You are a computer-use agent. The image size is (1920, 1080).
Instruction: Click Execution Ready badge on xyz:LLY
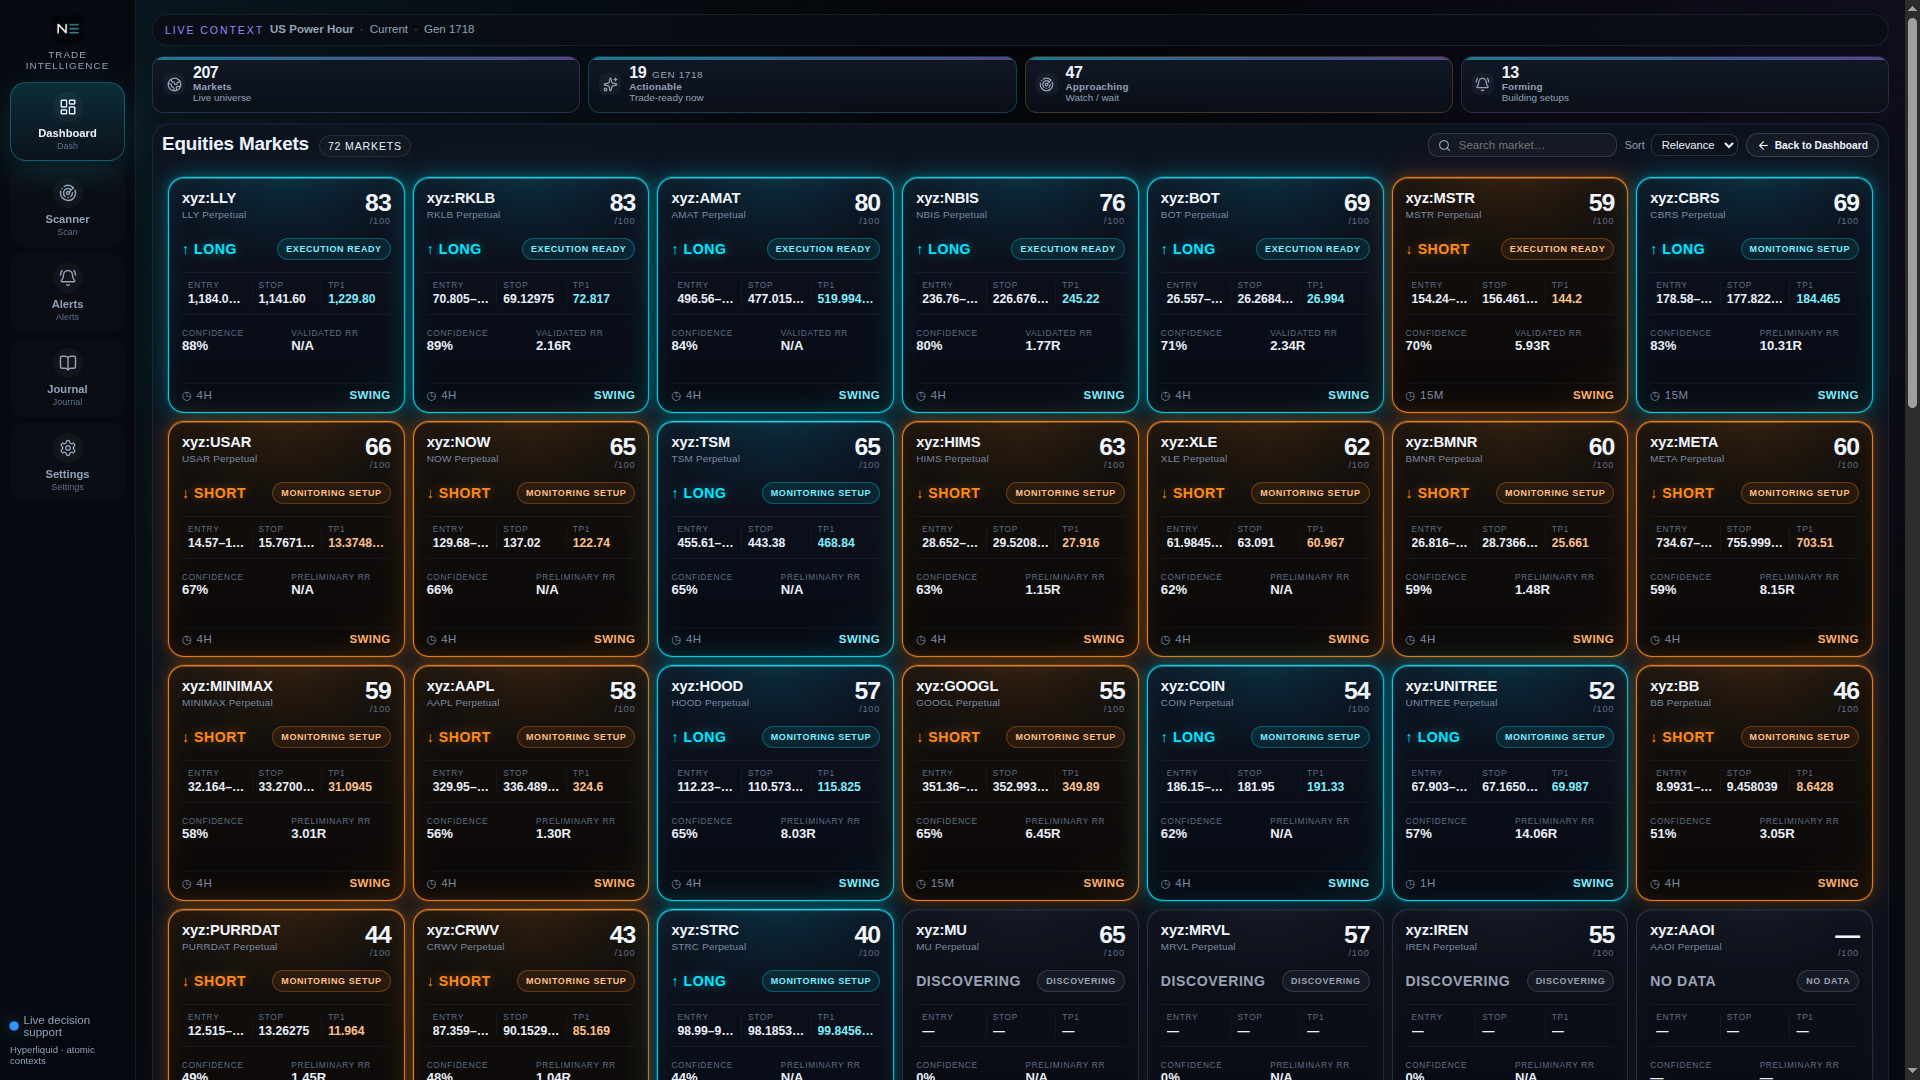point(333,249)
